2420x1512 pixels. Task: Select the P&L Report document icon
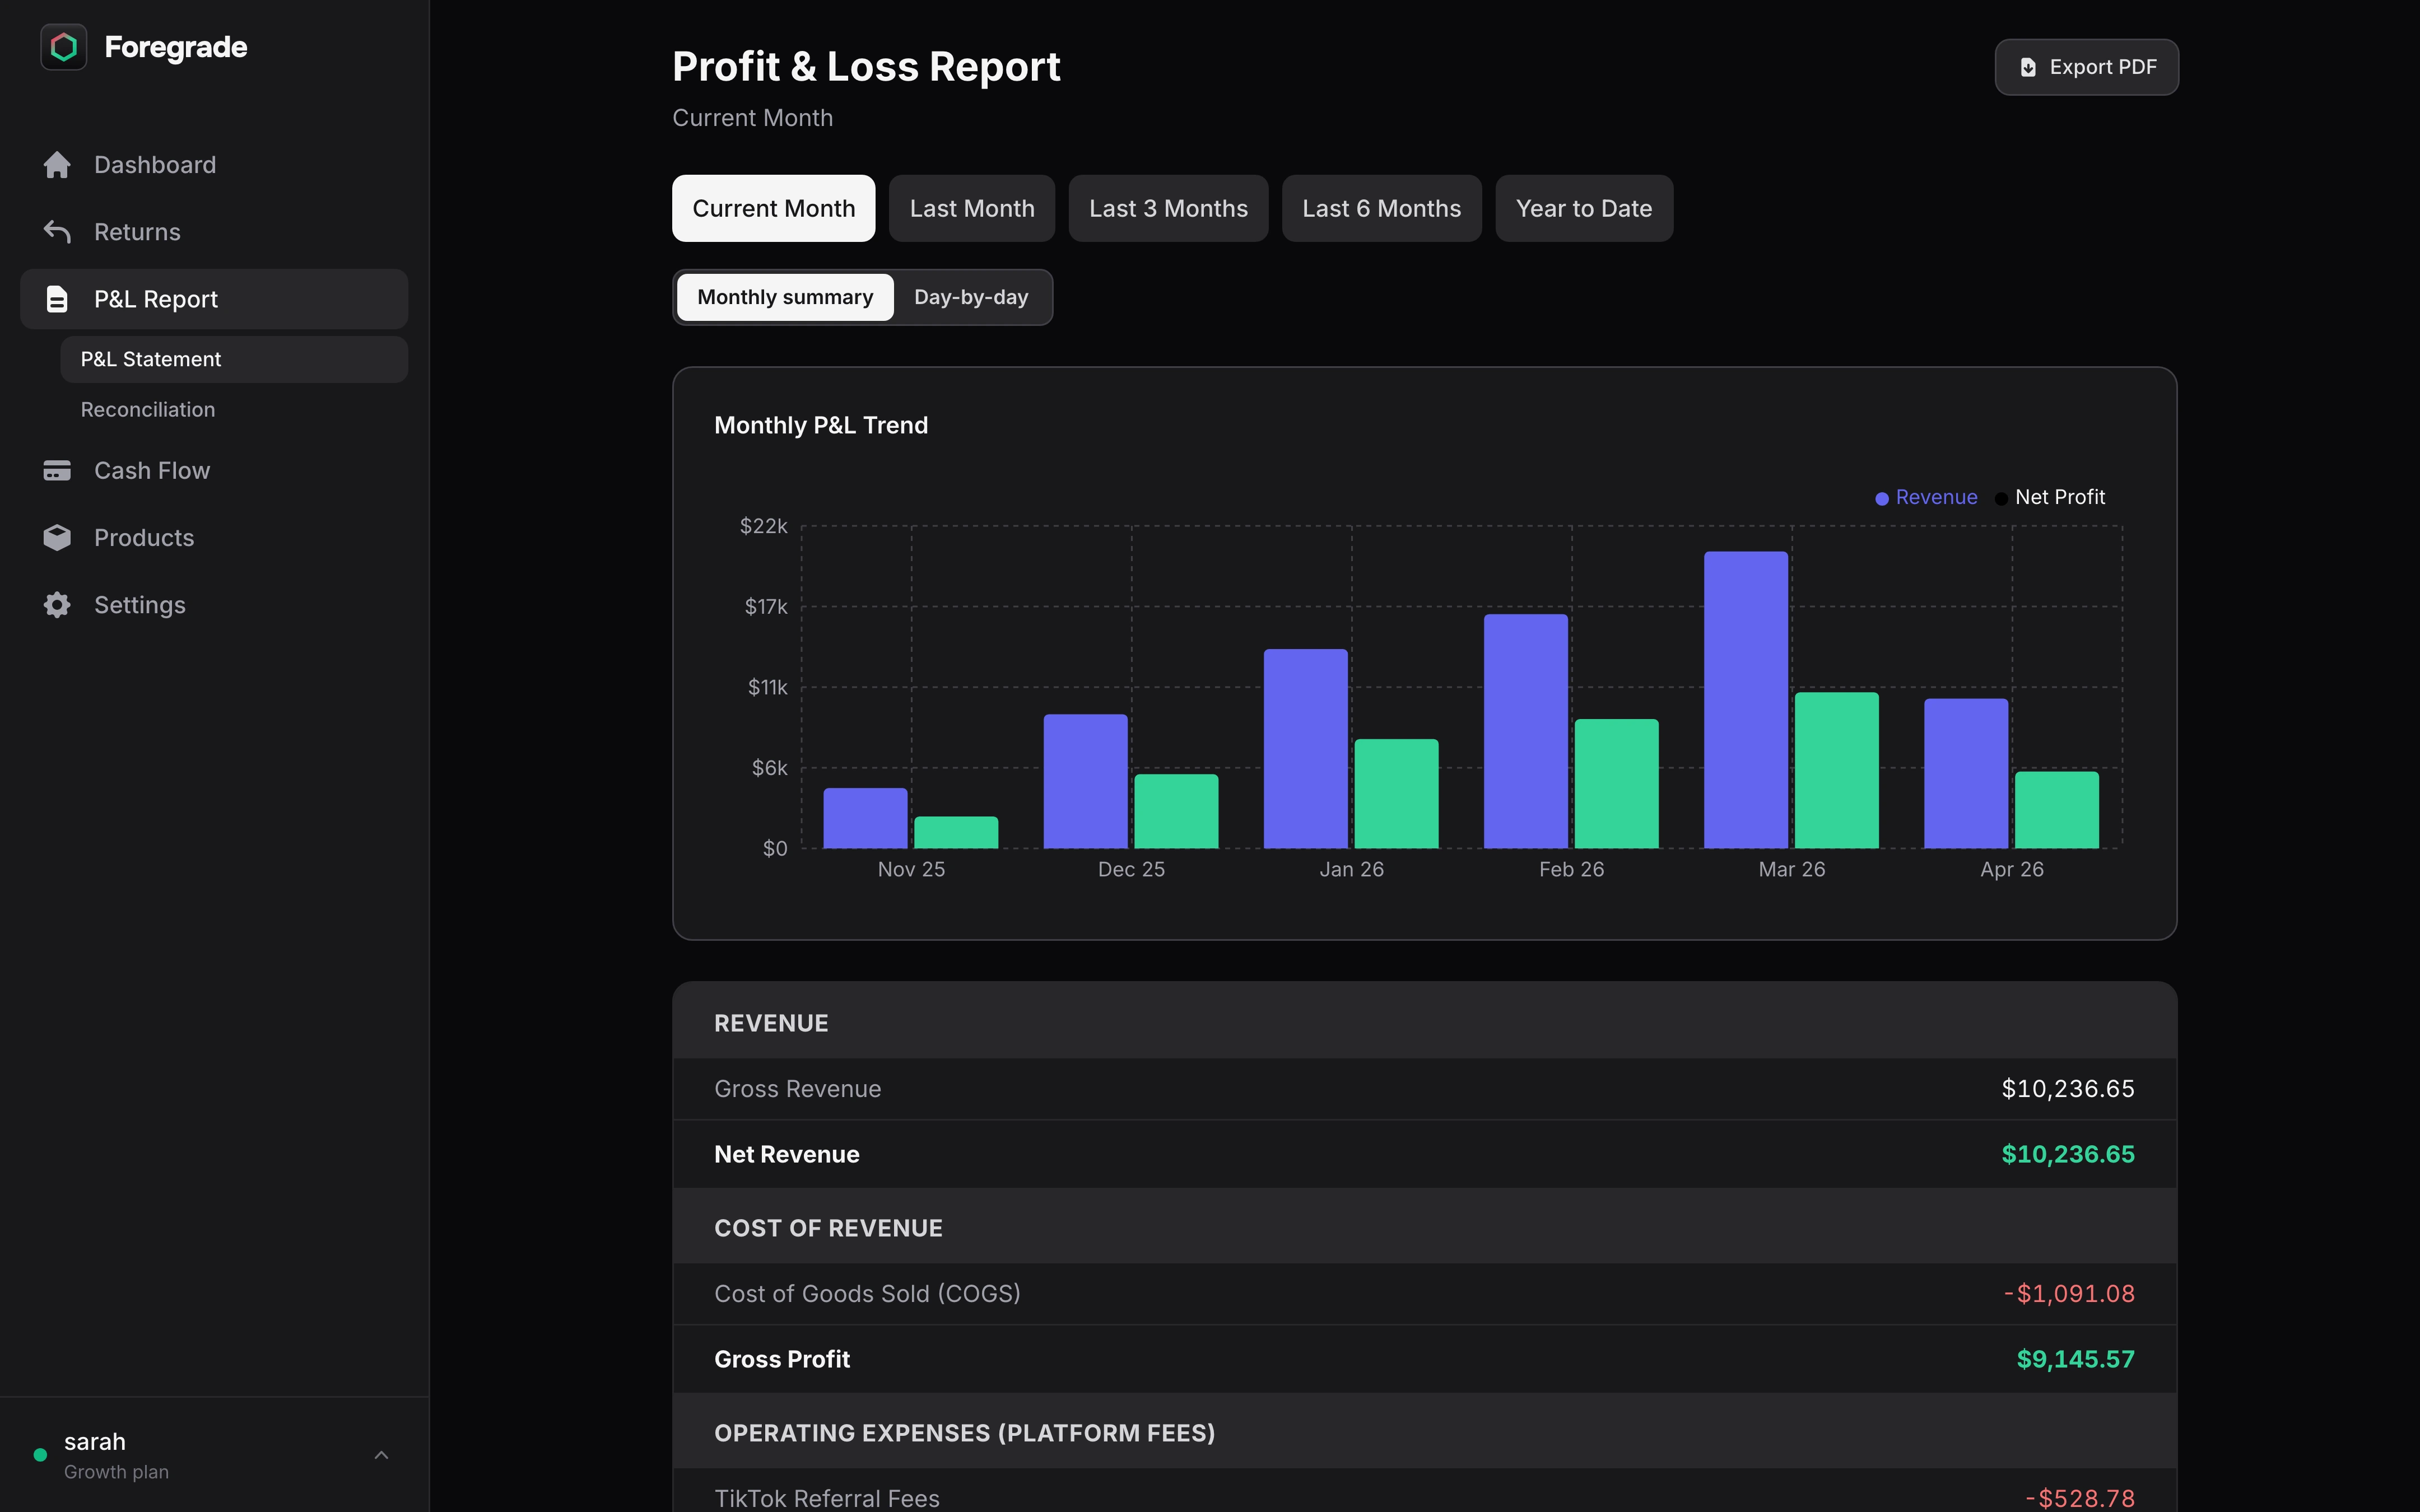(x=57, y=298)
